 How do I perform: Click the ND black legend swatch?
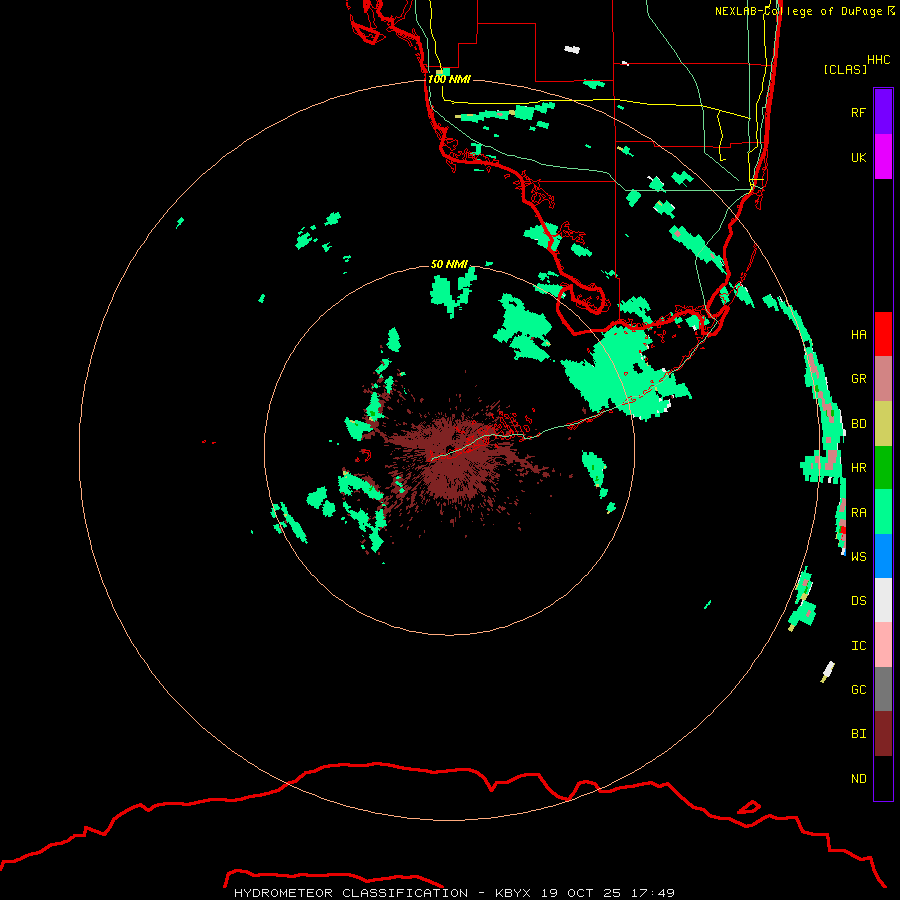pos(883,778)
